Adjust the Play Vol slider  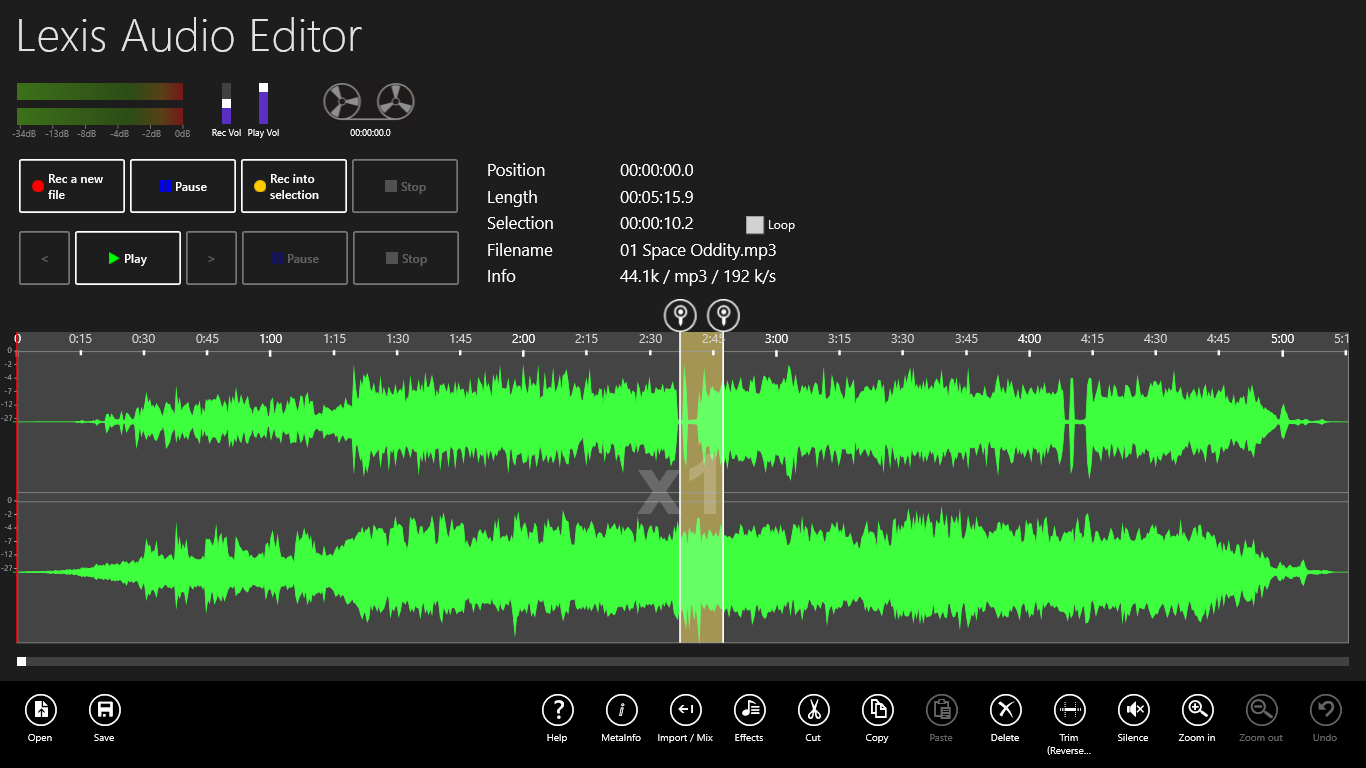pos(263,103)
